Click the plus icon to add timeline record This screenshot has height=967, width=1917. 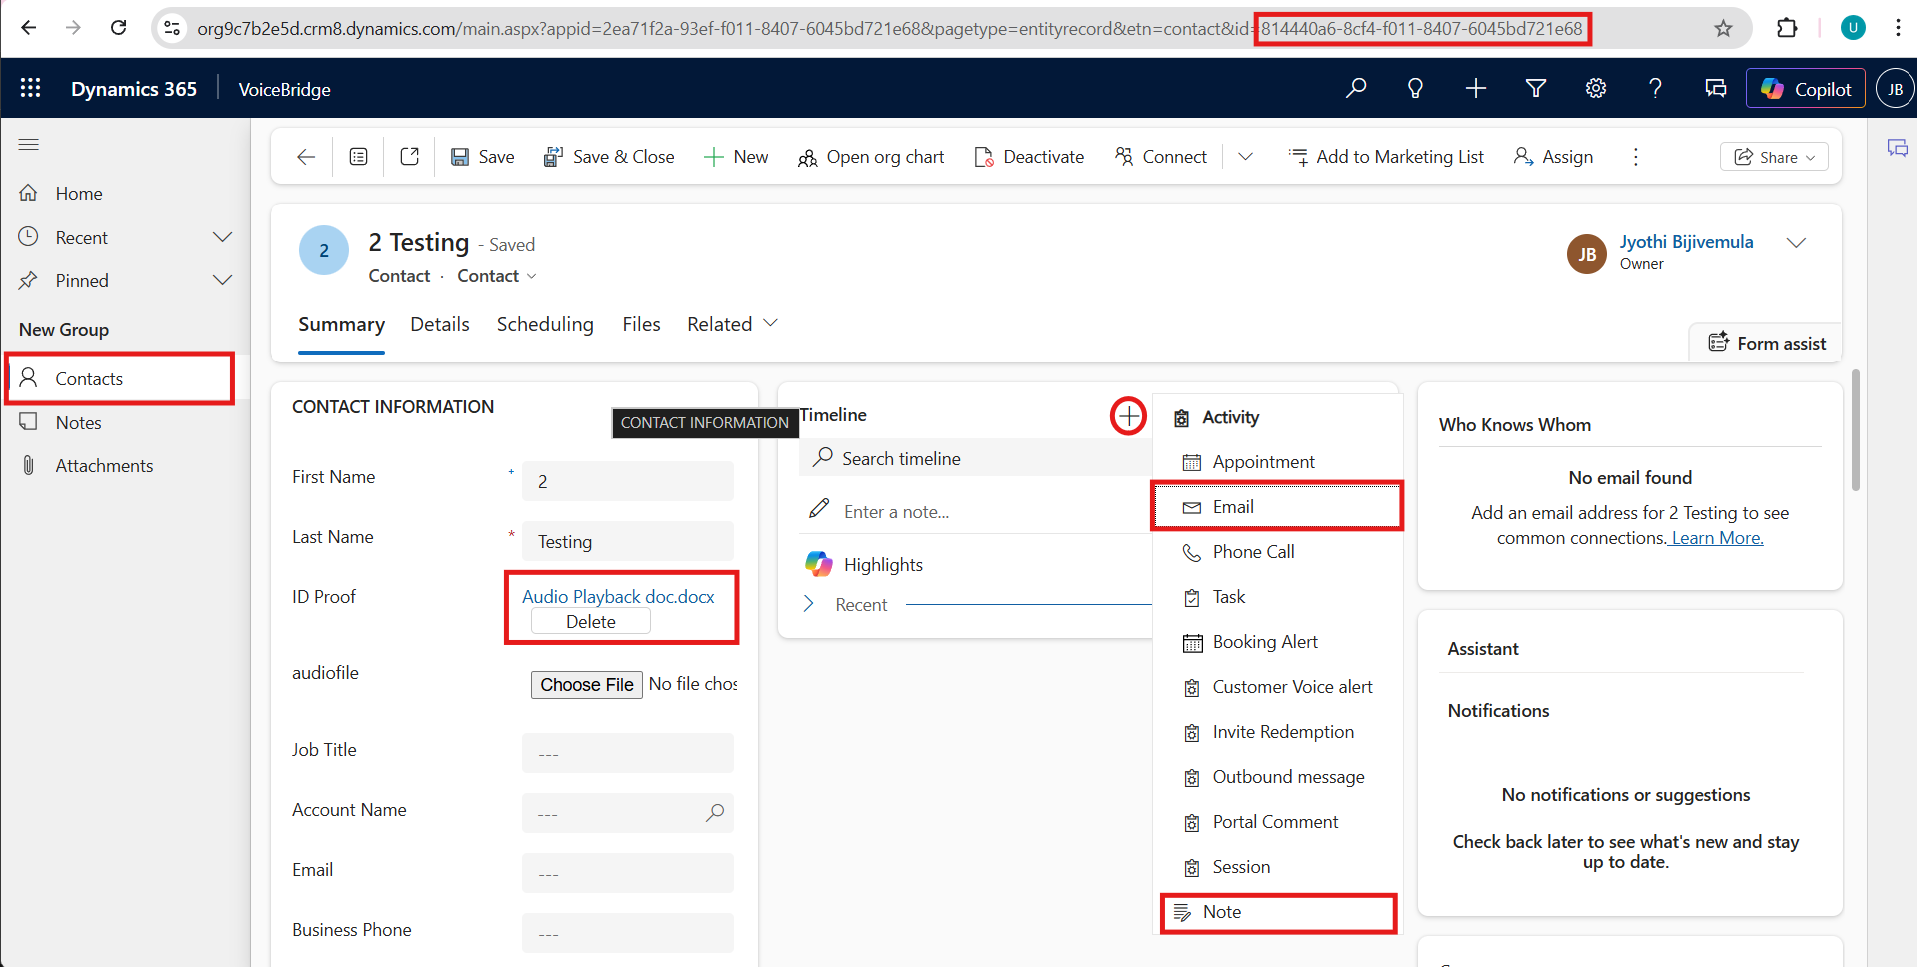click(1128, 416)
